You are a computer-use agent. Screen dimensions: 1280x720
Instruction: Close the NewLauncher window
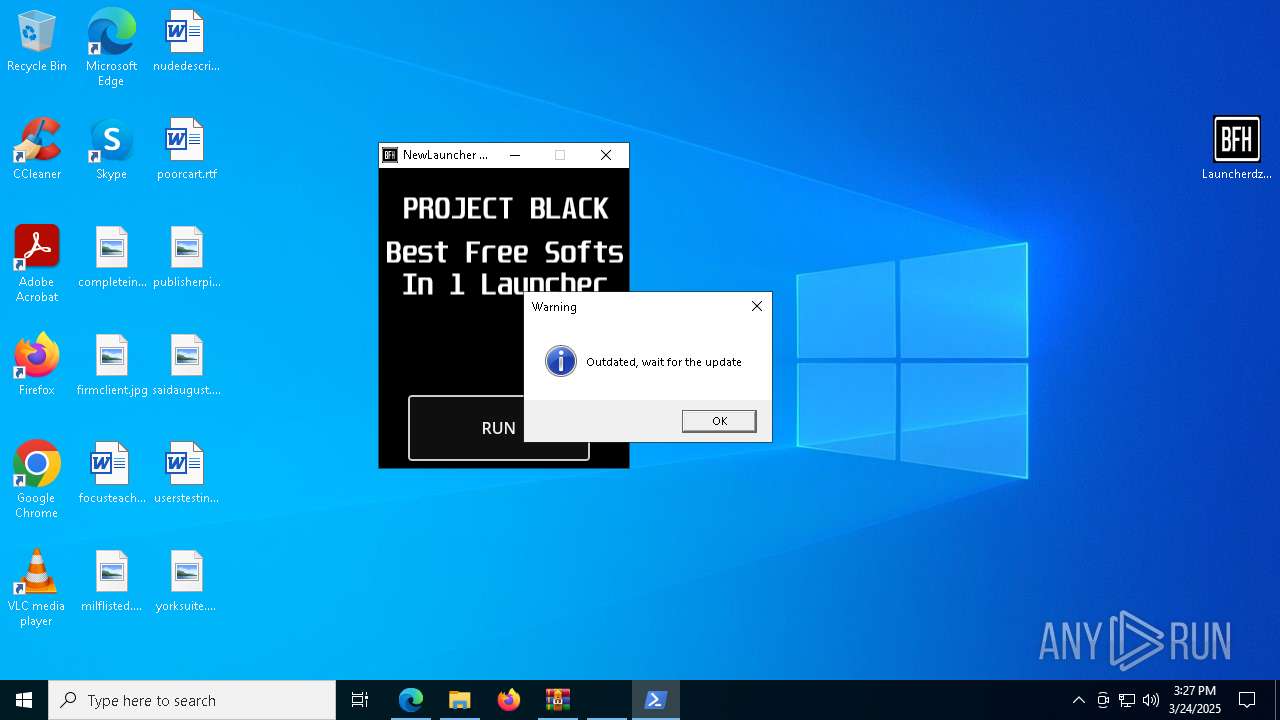pos(606,155)
